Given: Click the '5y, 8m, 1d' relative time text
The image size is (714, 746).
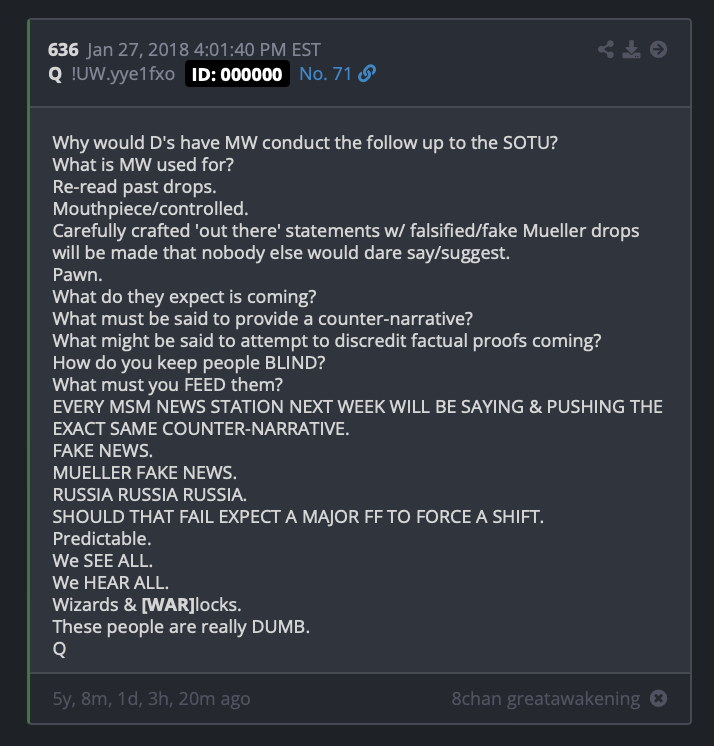Looking at the screenshot, I should pos(151,698).
